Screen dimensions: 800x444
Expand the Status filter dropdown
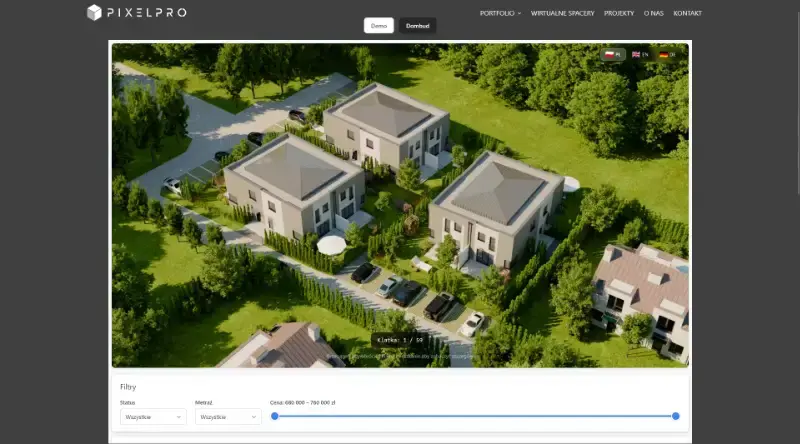tap(152, 416)
